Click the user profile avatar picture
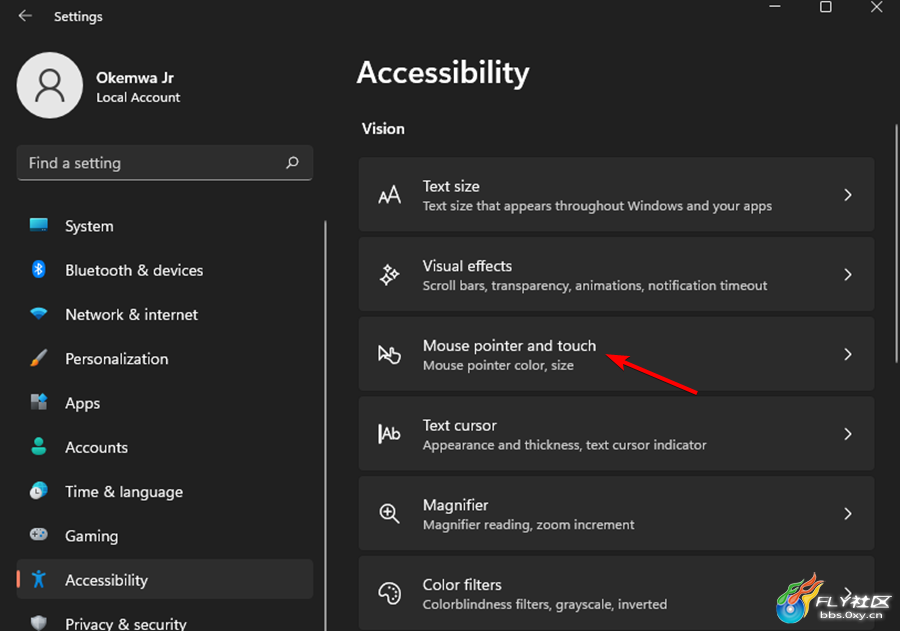The image size is (900, 631). pos(50,86)
